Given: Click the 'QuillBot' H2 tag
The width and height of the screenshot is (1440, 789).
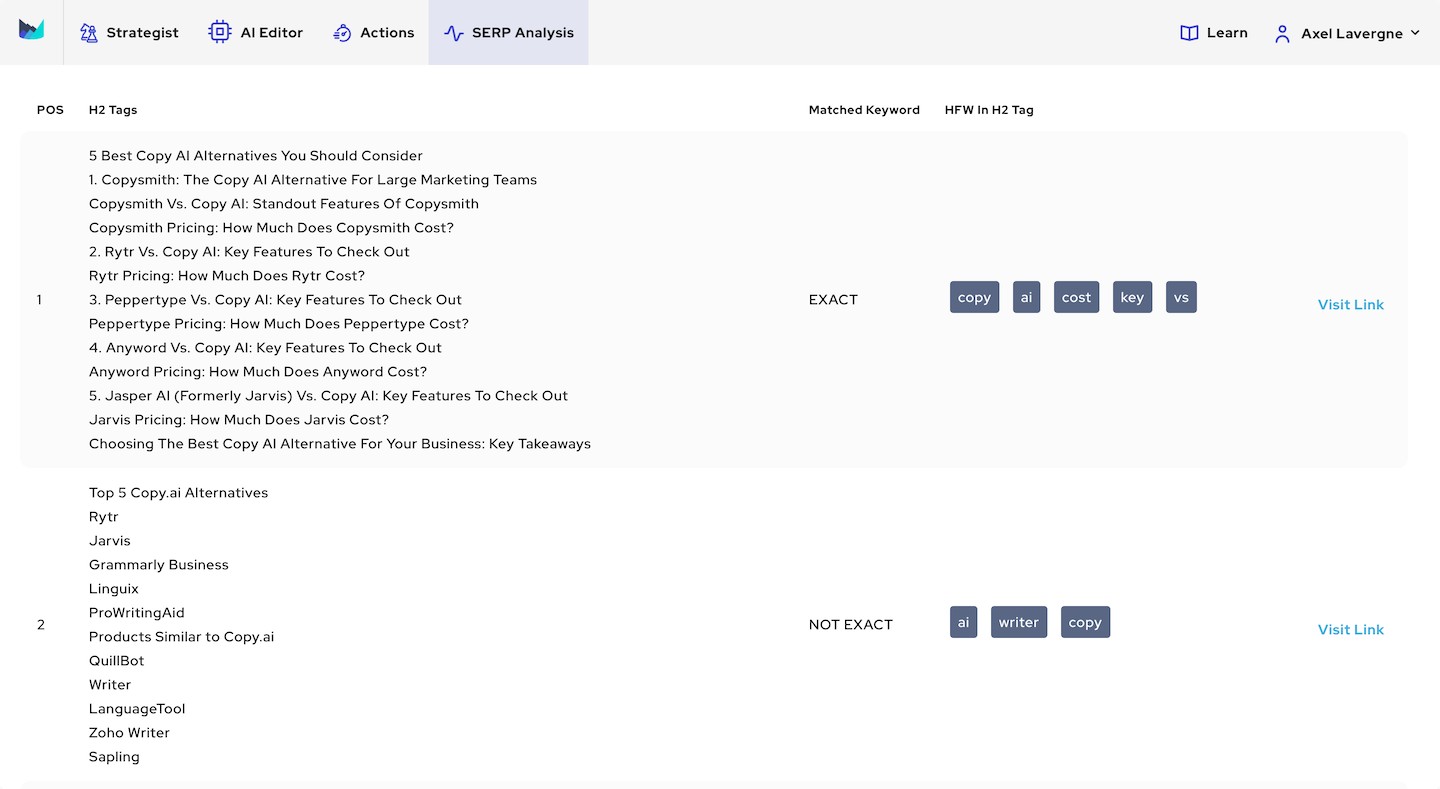Looking at the screenshot, I should (x=117, y=661).
